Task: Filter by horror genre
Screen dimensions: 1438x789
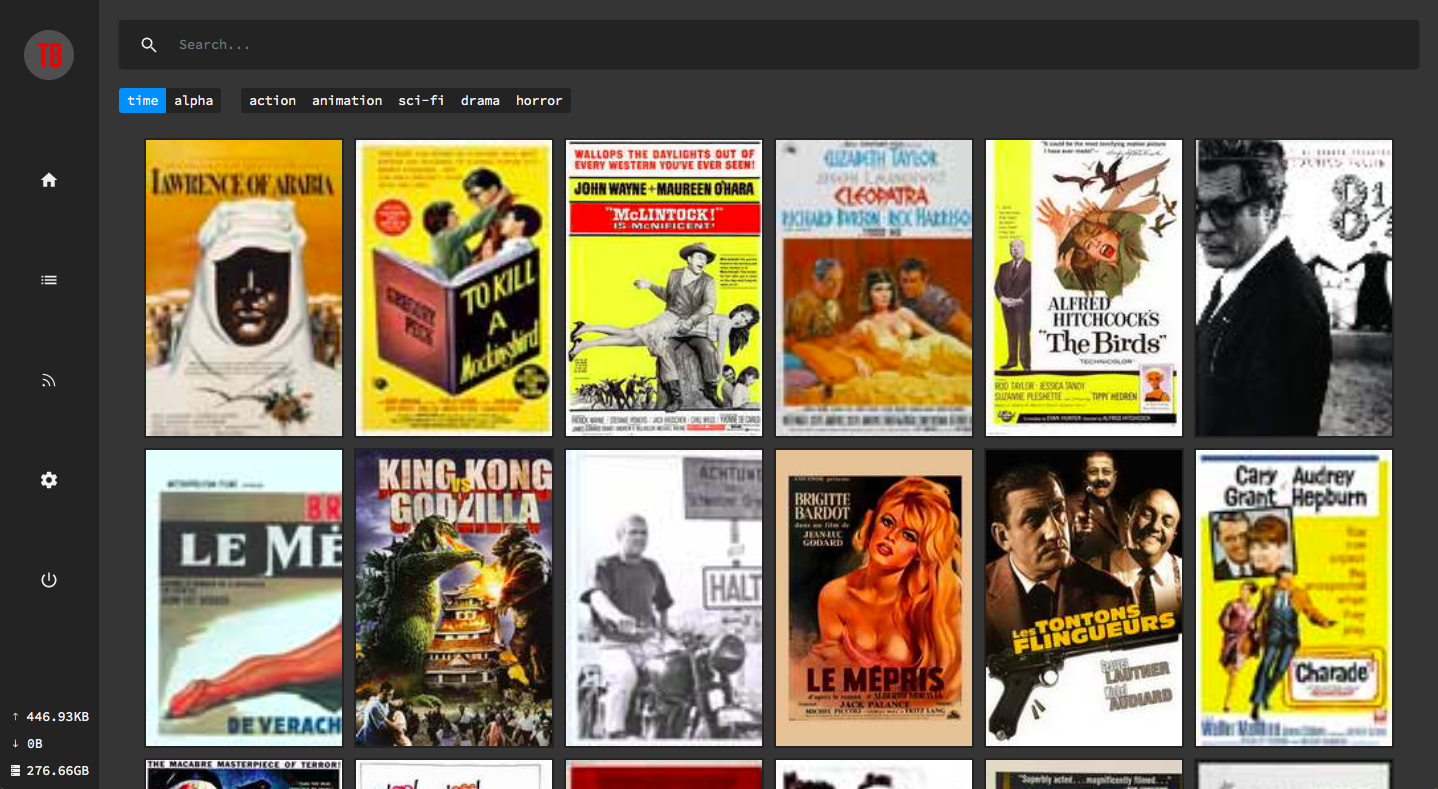Action: click(x=539, y=100)
